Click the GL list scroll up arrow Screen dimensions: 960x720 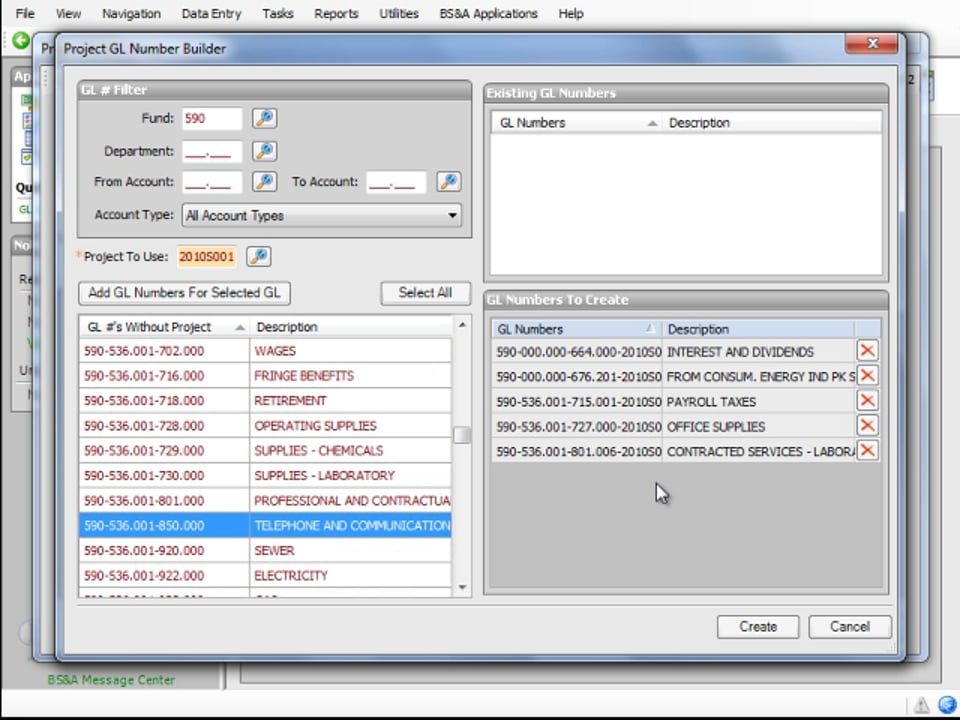(x=462, y=324)
